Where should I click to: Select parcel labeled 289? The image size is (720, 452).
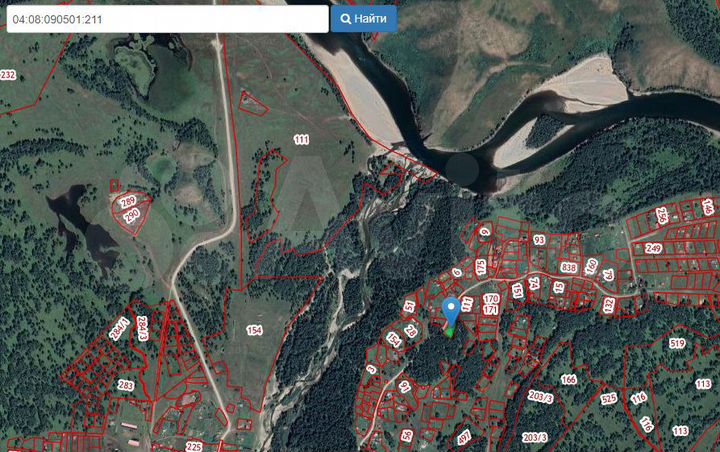pyautogui.click(x=128, y=202)
